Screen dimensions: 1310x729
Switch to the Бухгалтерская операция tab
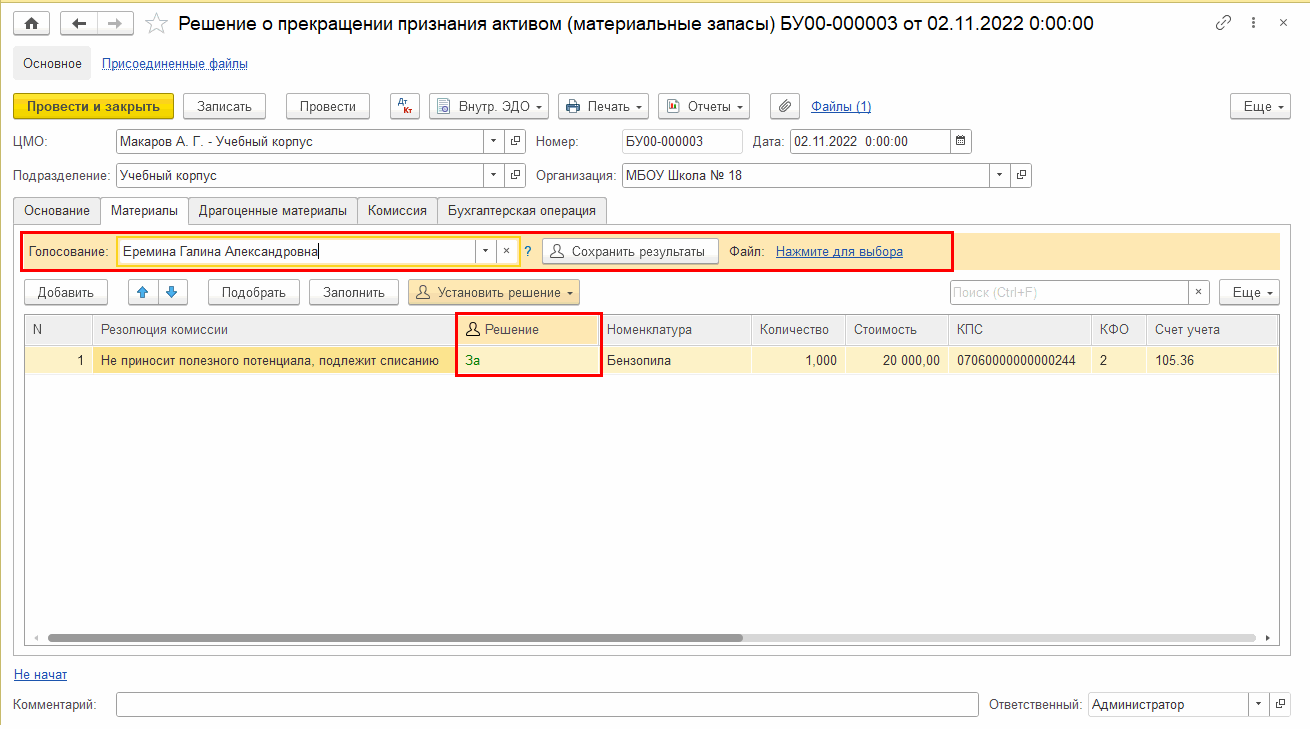click(522, 211)
